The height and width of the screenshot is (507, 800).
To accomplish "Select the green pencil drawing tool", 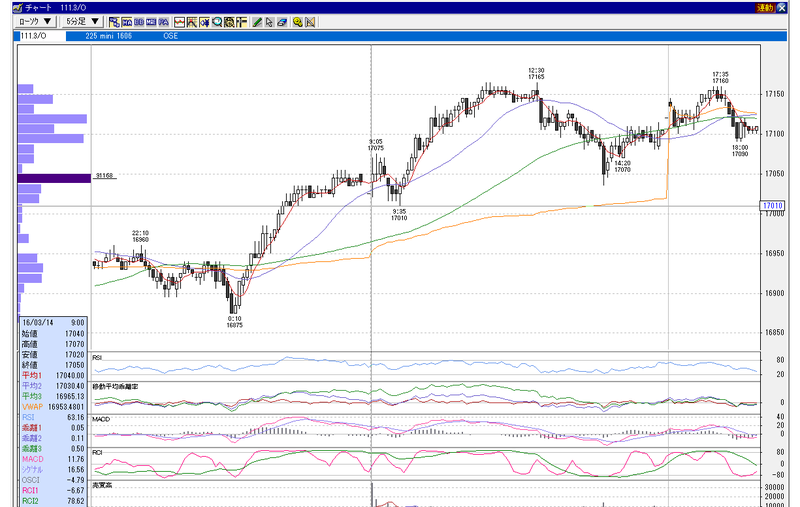I will tap(257, 22).
